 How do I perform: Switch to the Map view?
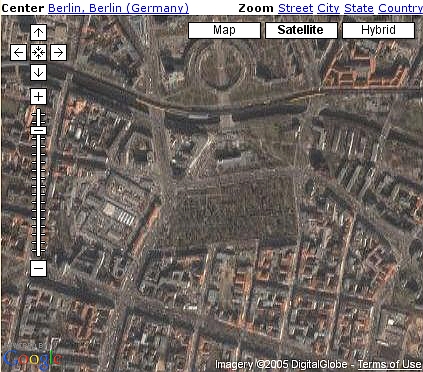pyautogui.click(x=224, y=30)
